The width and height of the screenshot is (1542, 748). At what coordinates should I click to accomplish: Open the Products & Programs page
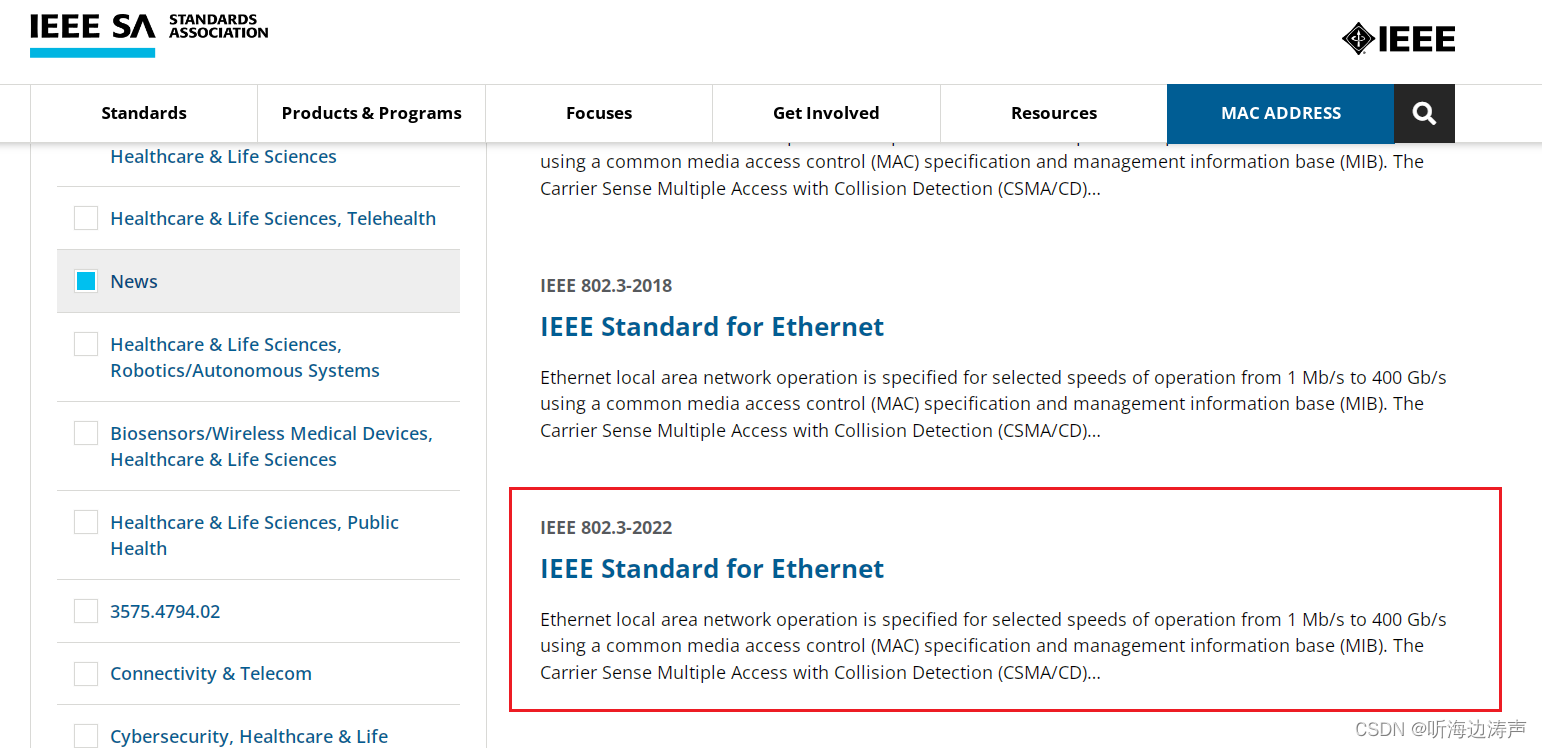coord(371,113)
